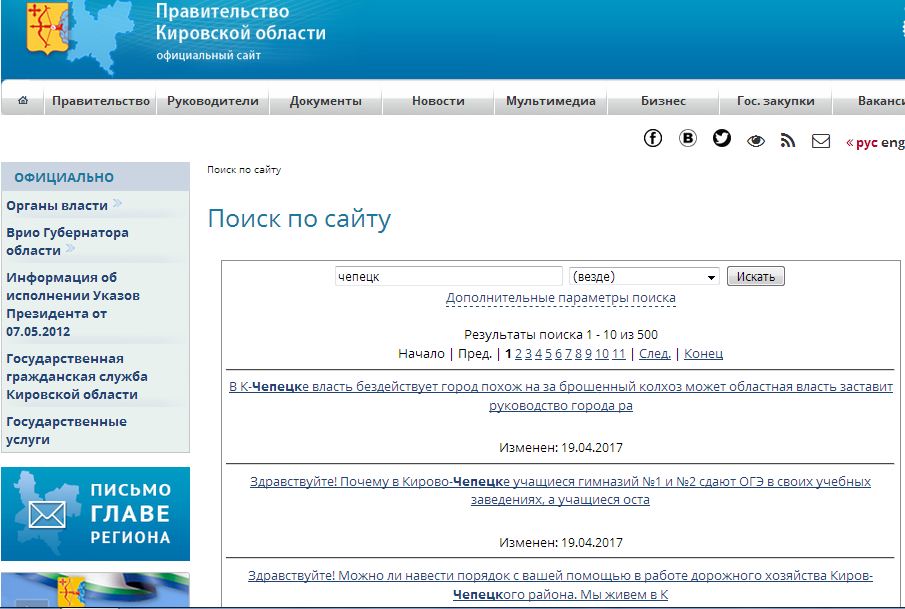Open the VKontakte social icon
Image resolution: width=905 pixels, height=609 pixels.
click(688, 139)
